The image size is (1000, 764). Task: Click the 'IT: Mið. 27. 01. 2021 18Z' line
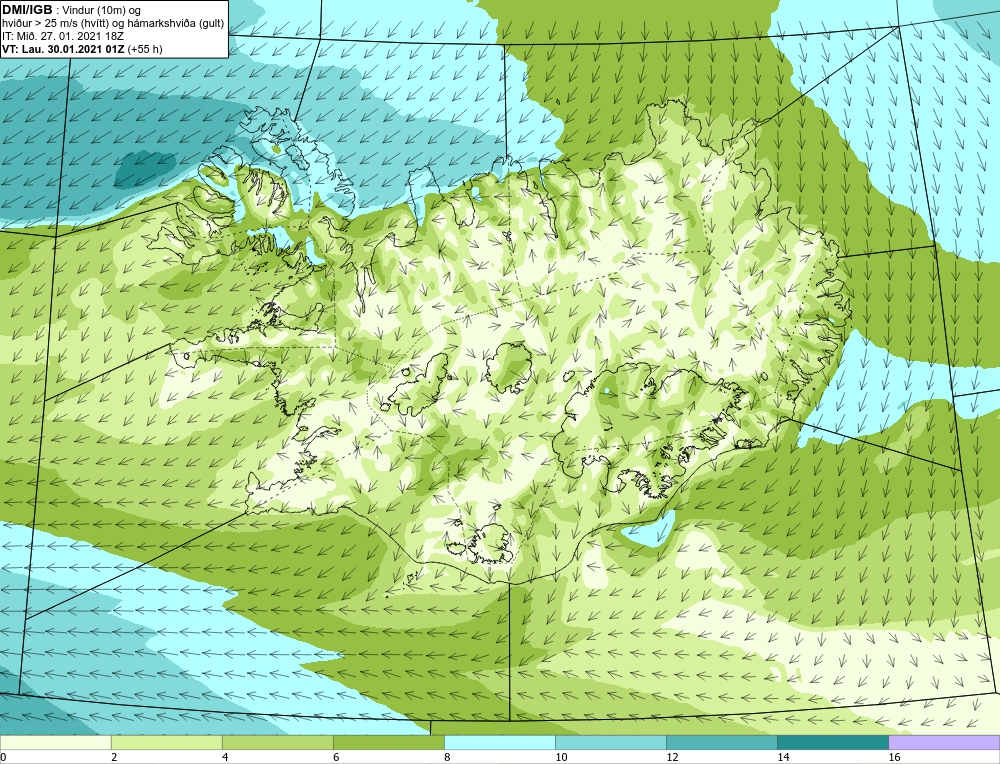tap(62, 36)
